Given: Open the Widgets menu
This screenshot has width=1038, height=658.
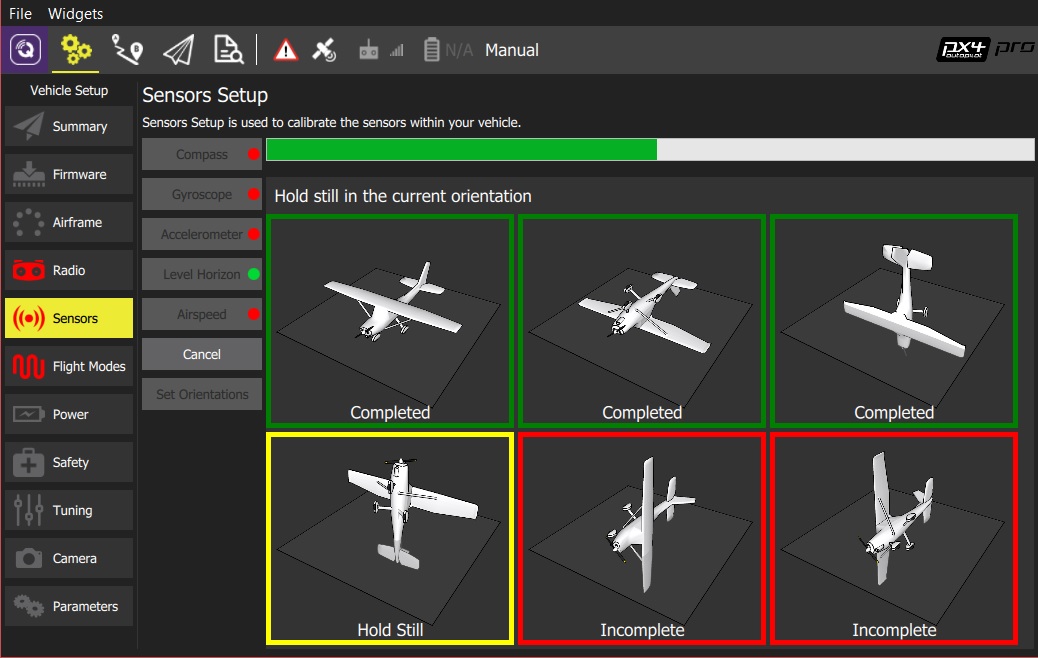Looking at the screenshot, I should pyautogui.click(x=75, y=14).
